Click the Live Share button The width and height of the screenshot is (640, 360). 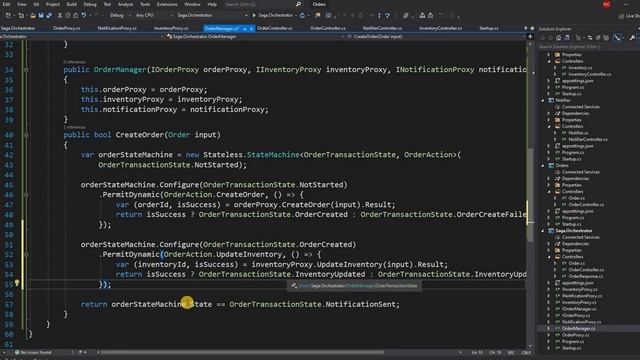point(629,16)
